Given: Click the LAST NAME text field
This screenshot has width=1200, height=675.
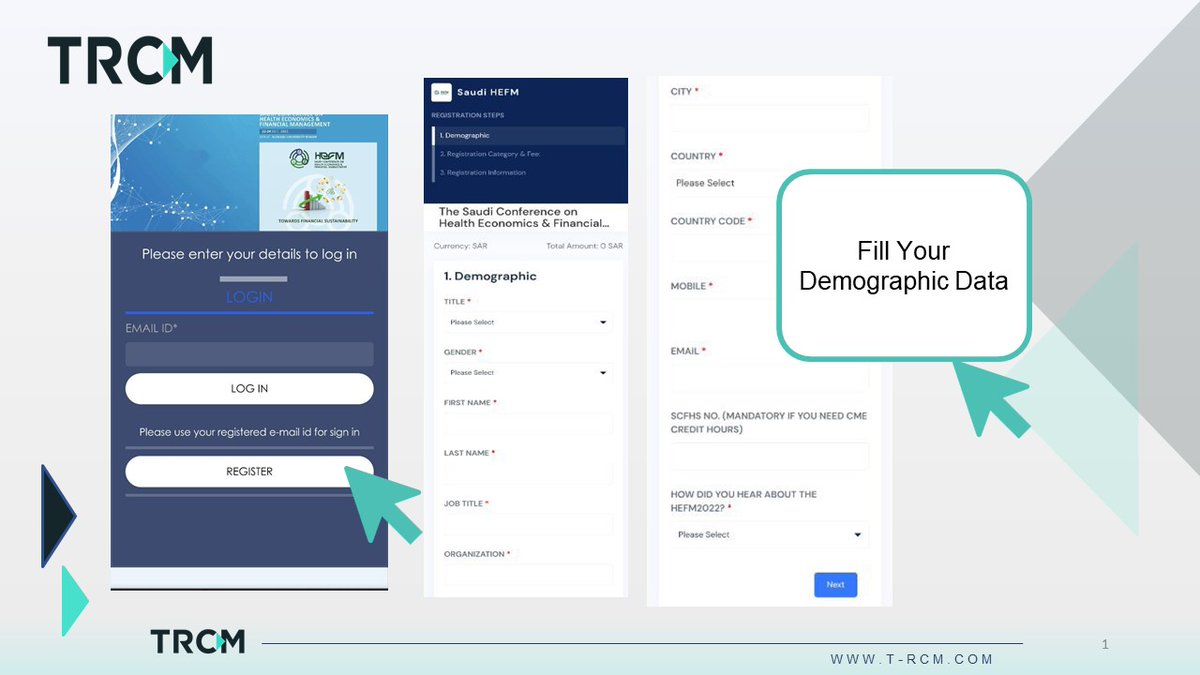Looking at the screenshot, I should click(528, 474).
